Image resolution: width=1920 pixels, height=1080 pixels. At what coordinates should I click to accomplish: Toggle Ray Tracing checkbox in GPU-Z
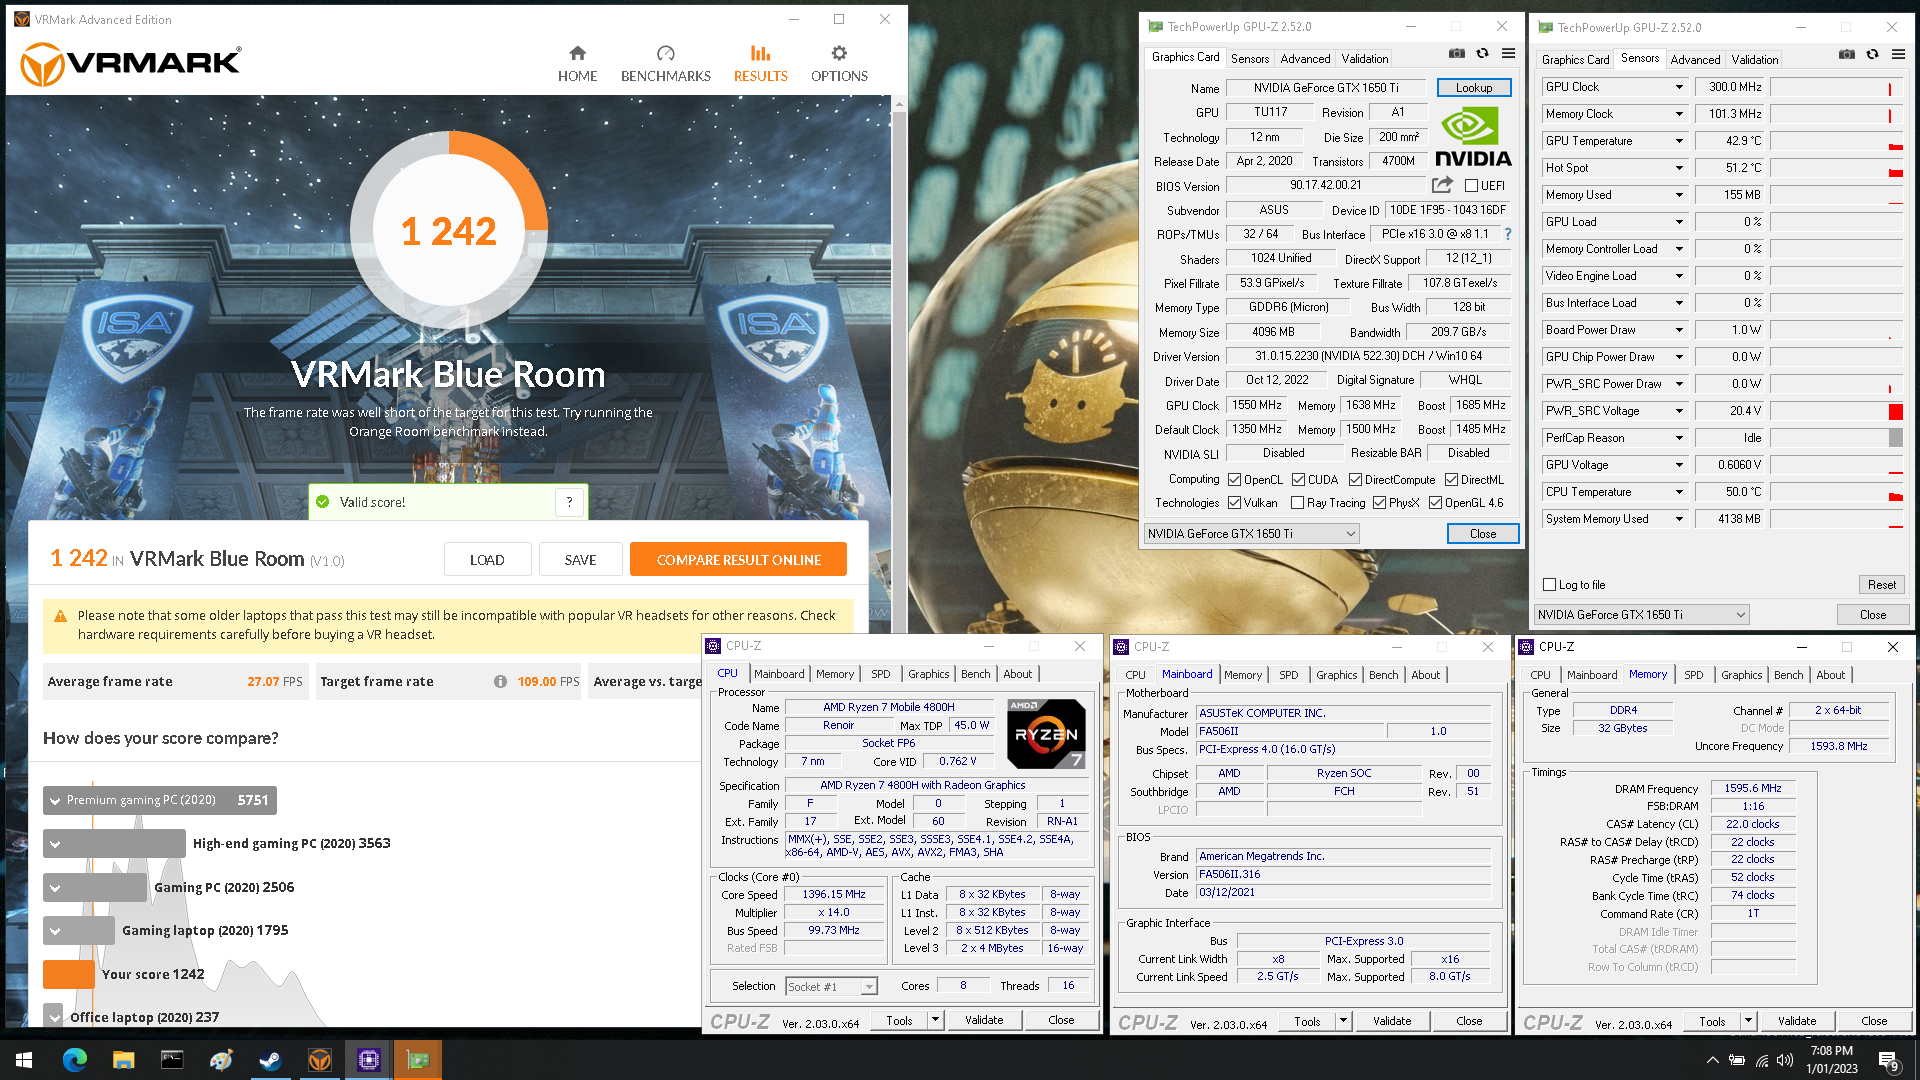click(1297, 503)
